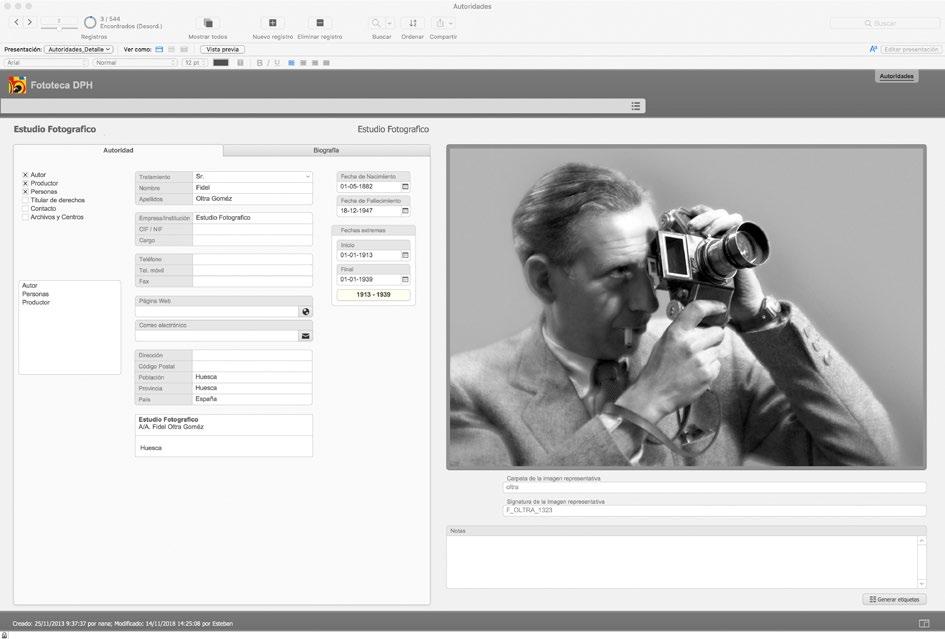Toggle bold text formatting
Image resolution: width=945 pixels, height=639 pixels.
coord(260,63)
